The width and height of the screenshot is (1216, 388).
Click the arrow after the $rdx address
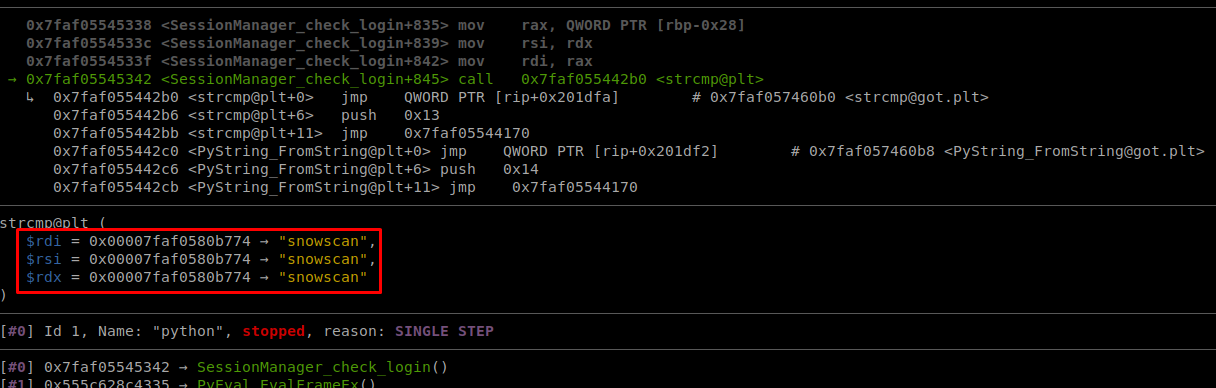(x=269, y=277)
